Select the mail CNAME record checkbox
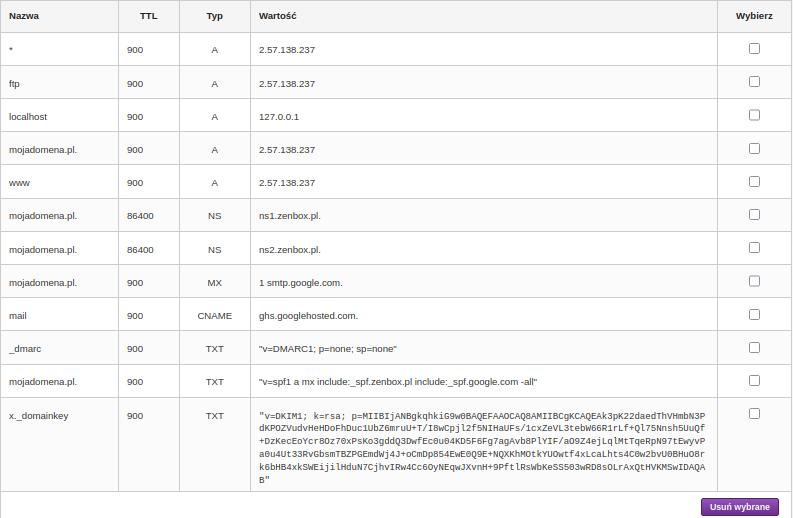Viewport: 793px width, 518px height. [754, 314]
